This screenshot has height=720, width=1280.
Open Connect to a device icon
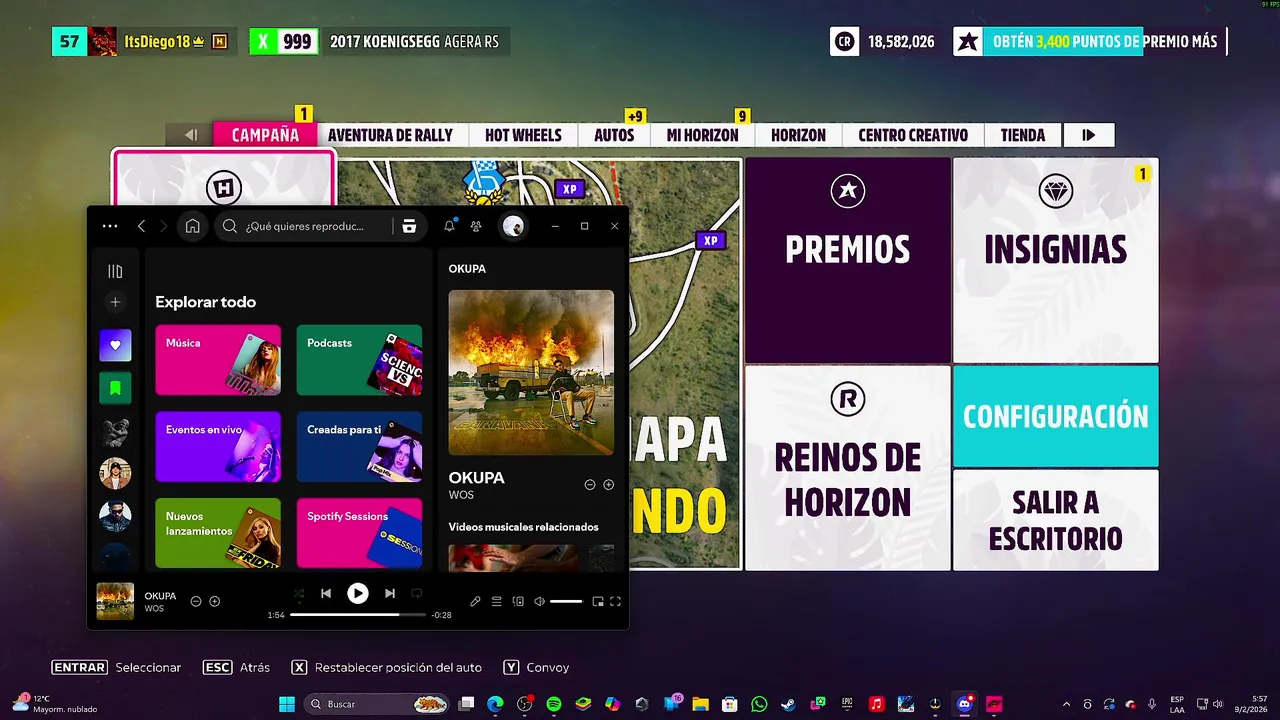click(518, 601)
